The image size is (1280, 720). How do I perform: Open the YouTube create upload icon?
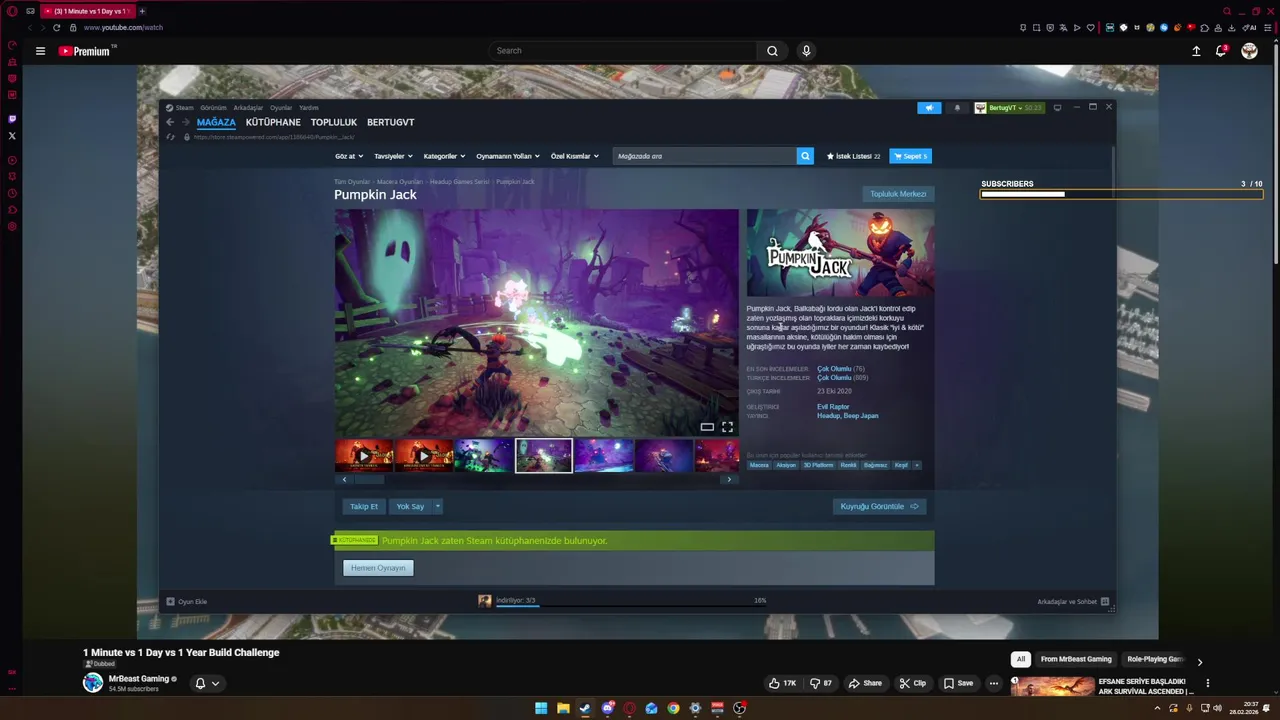(x=1196, y=51)
